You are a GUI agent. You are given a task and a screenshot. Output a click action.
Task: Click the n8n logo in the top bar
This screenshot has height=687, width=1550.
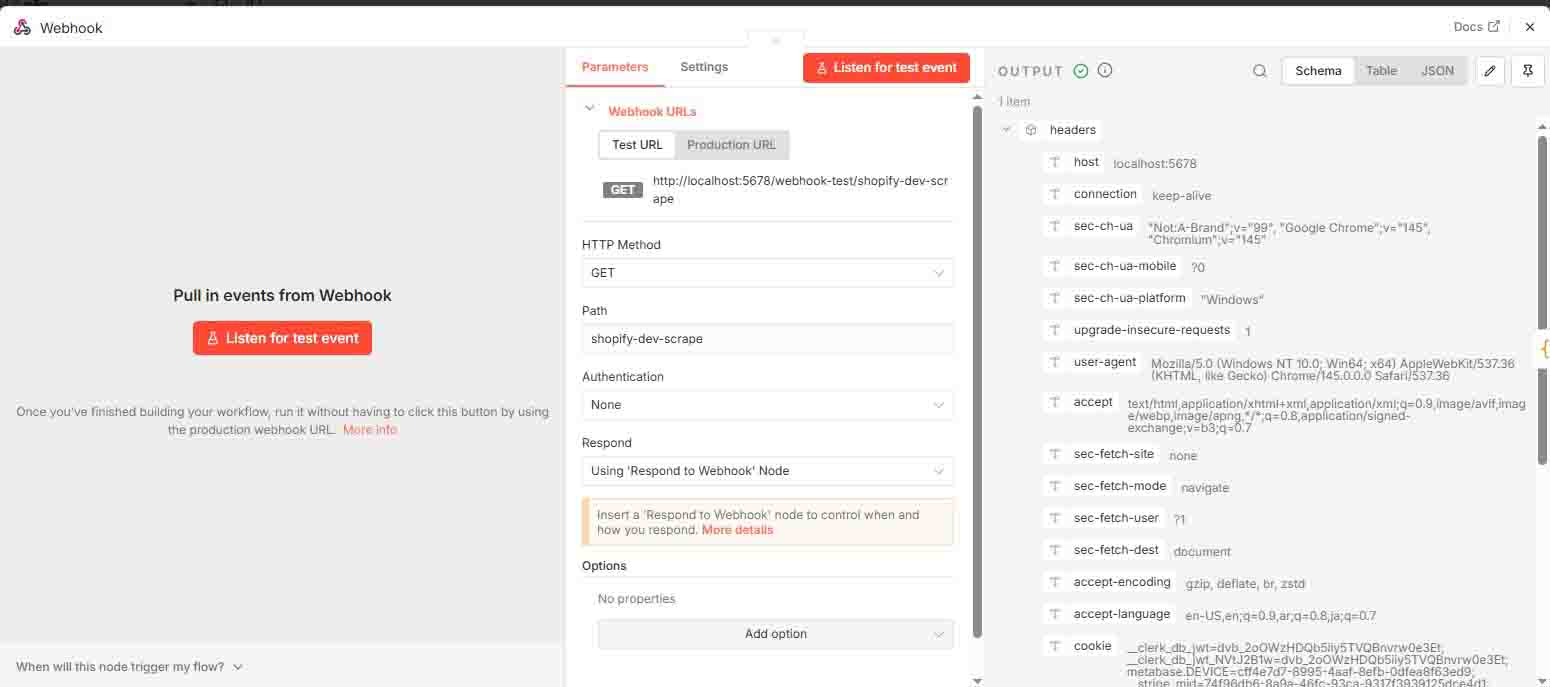21,27
